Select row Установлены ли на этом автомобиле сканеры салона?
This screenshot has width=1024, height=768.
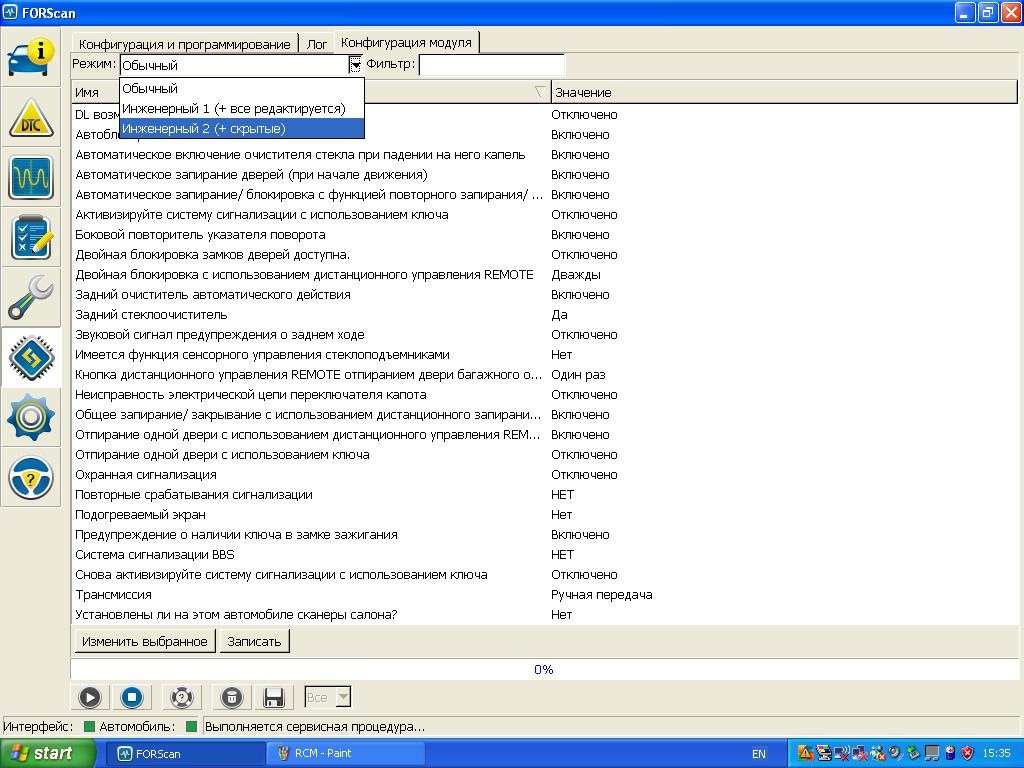[543, 615]
